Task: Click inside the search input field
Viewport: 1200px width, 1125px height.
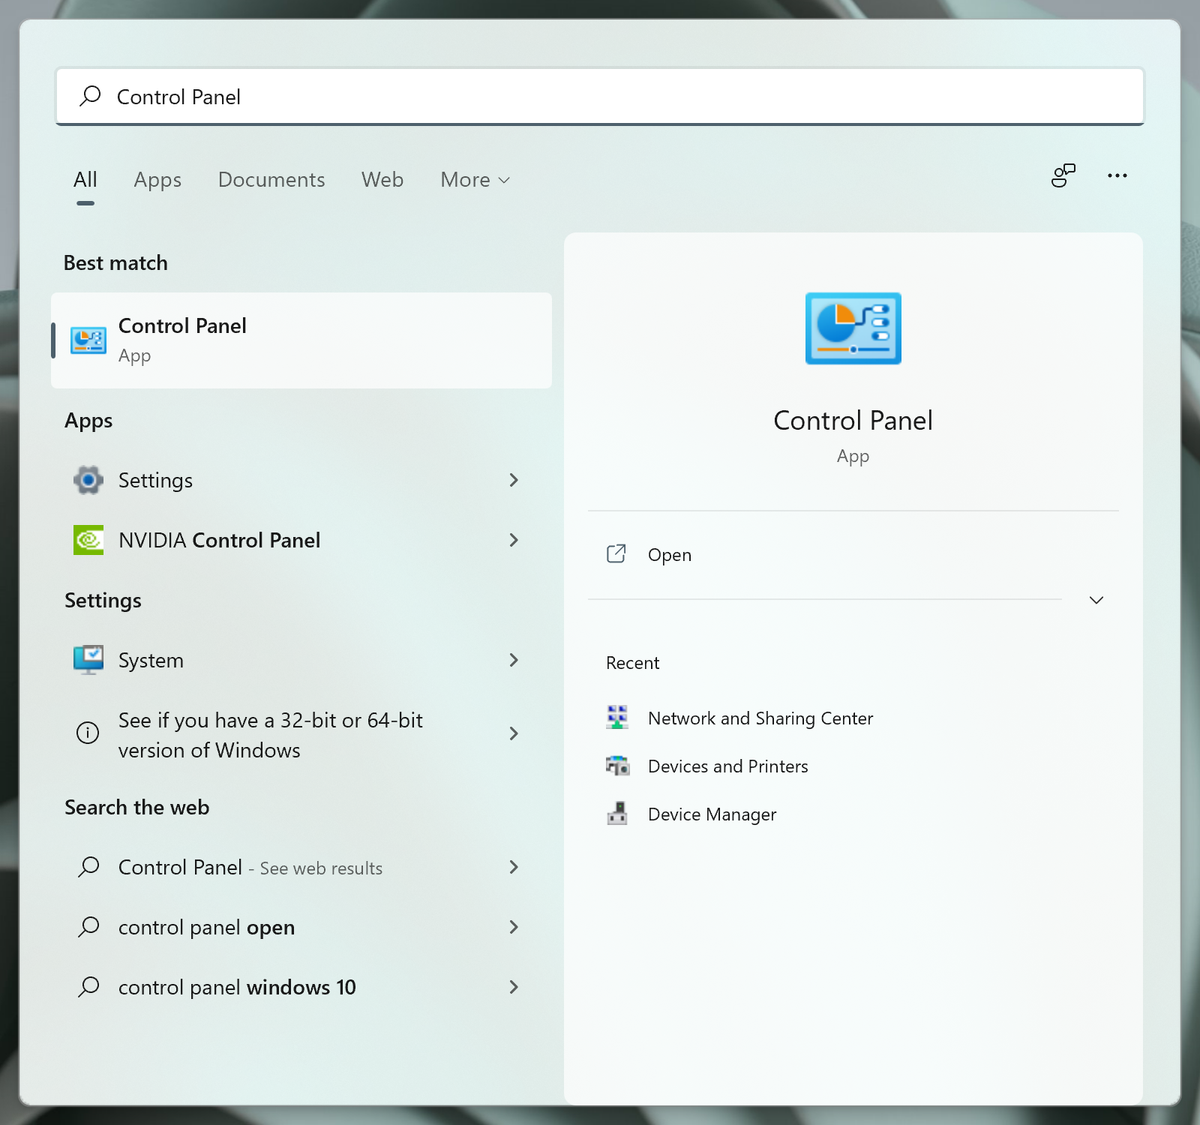Action: (x=600, y=96)
